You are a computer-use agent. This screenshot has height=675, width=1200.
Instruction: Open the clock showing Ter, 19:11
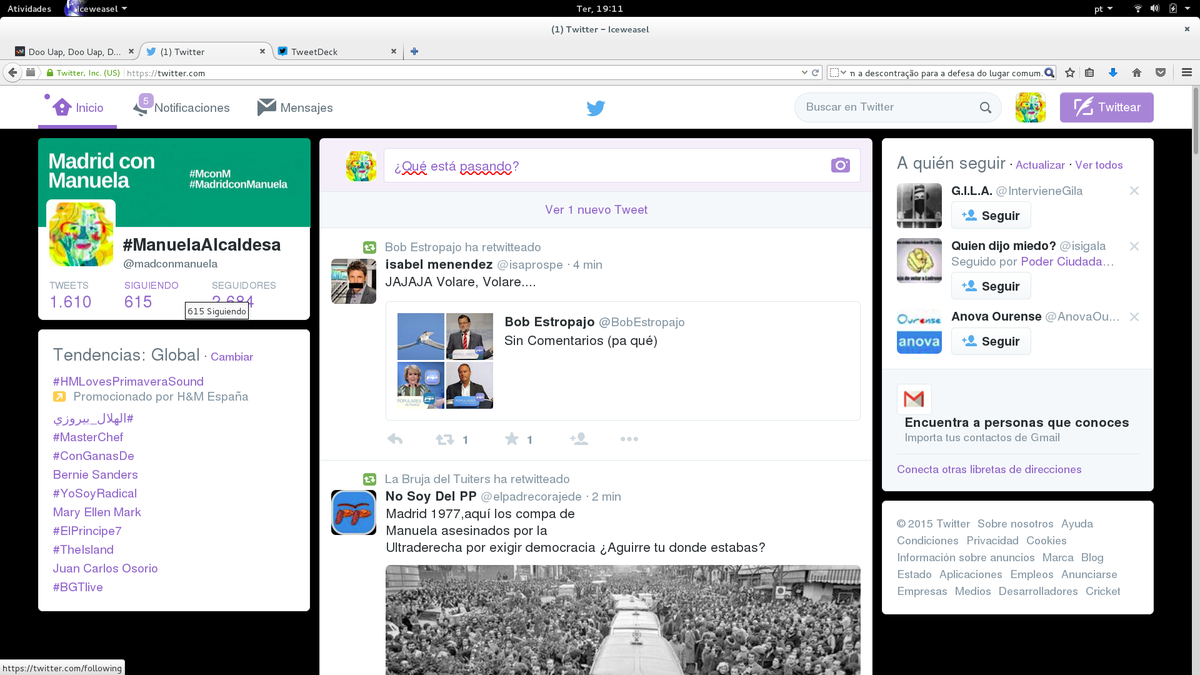pos(599,8)
